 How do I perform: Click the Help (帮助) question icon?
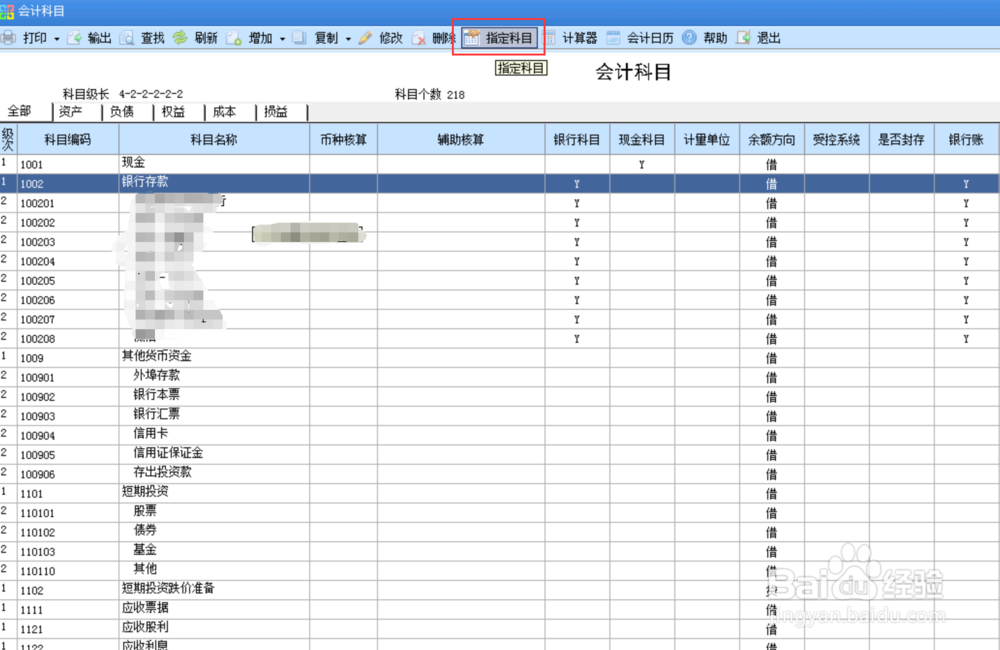(689, 38)
